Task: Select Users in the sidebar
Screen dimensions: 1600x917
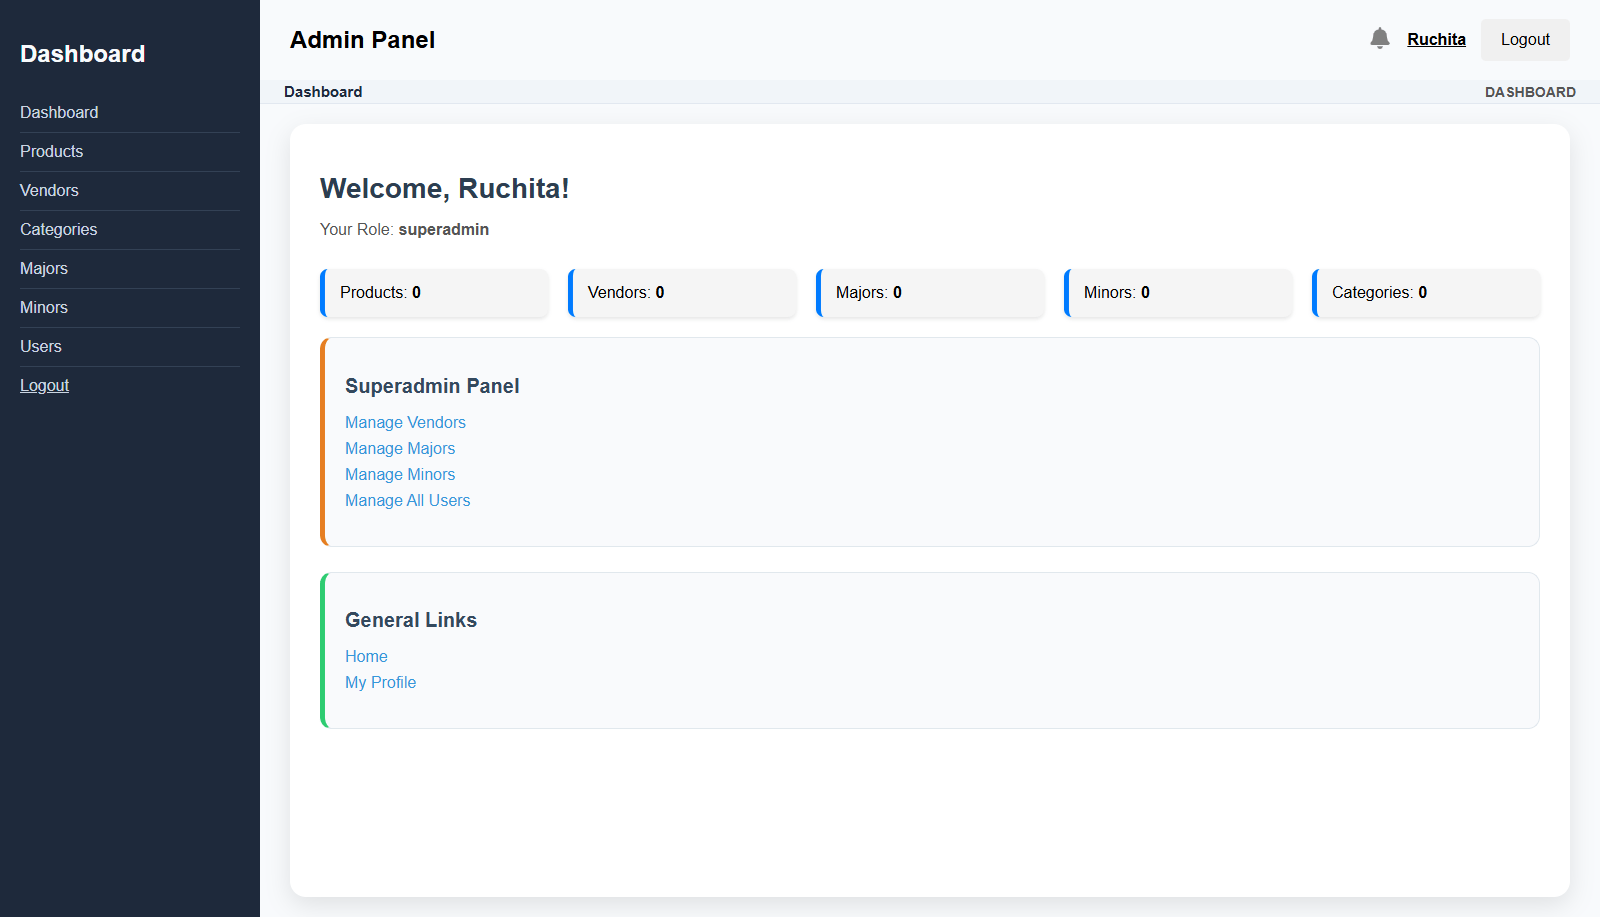Action: coord(41,347)
